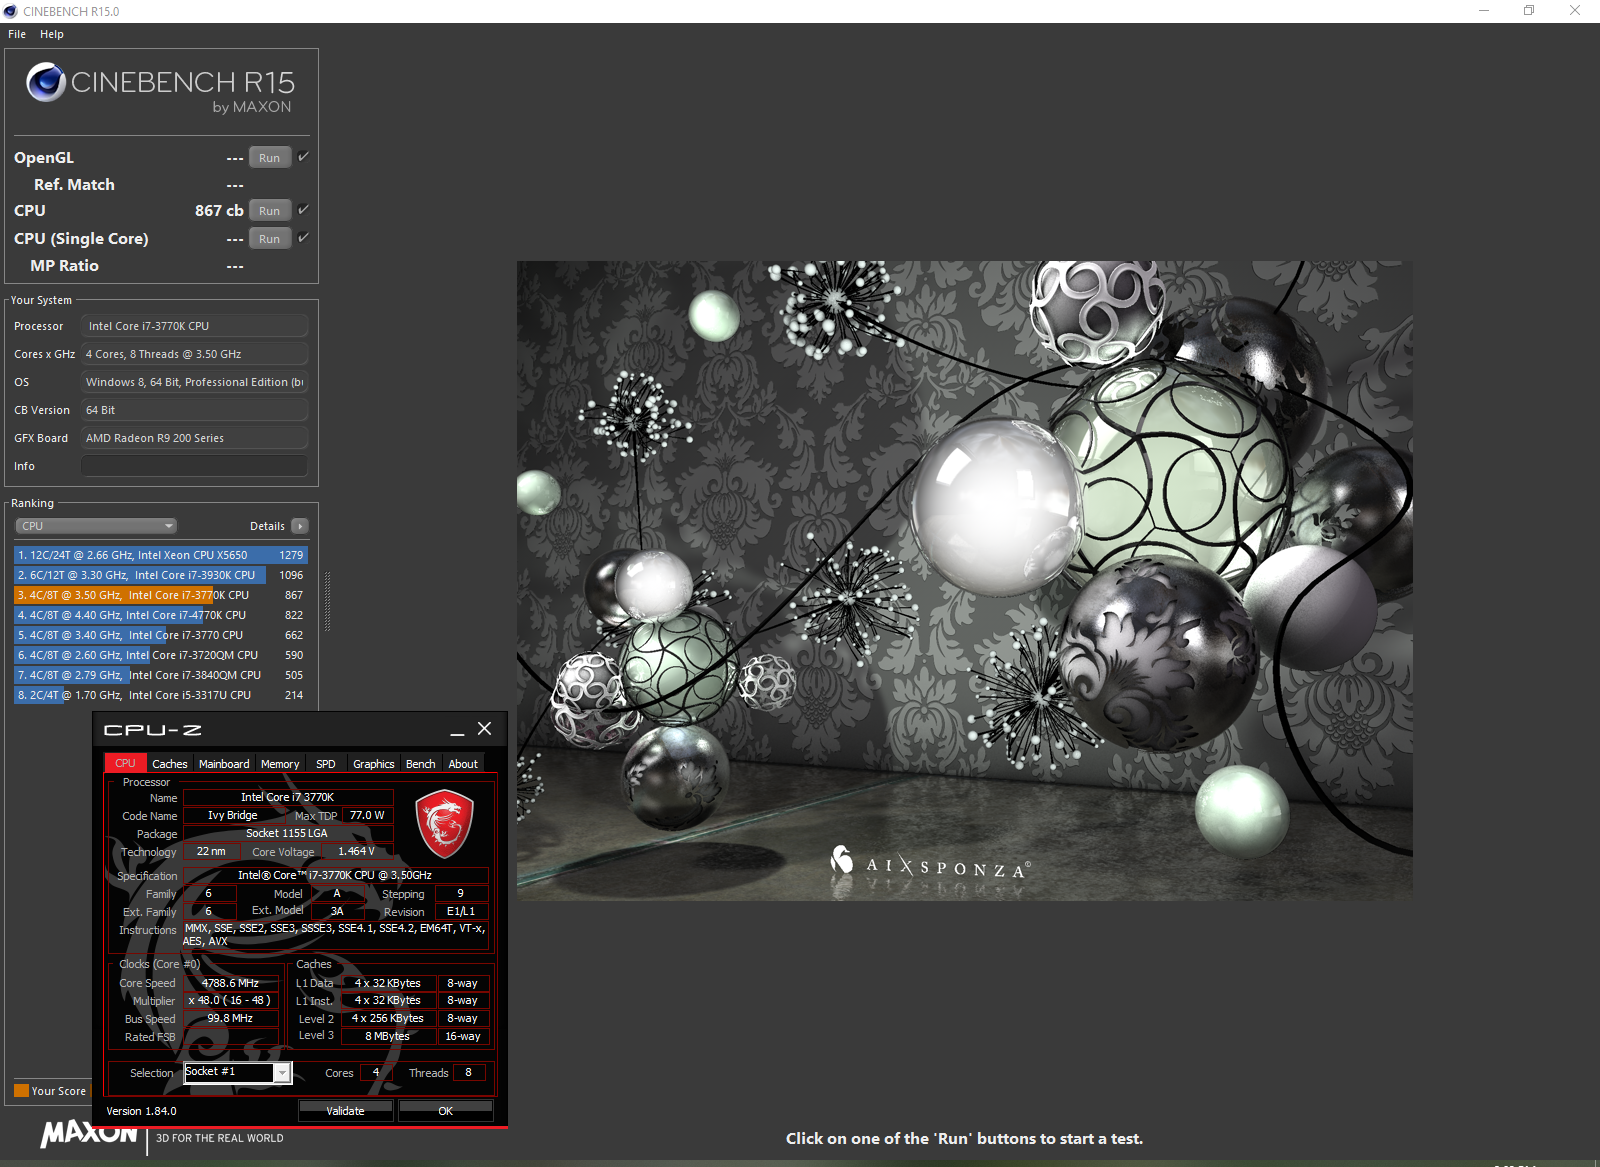Viewport: 1600px width, 1167px height.
Task: Select ranking row 2 Intel Core i7-3930K
Action: click(161, 575)
